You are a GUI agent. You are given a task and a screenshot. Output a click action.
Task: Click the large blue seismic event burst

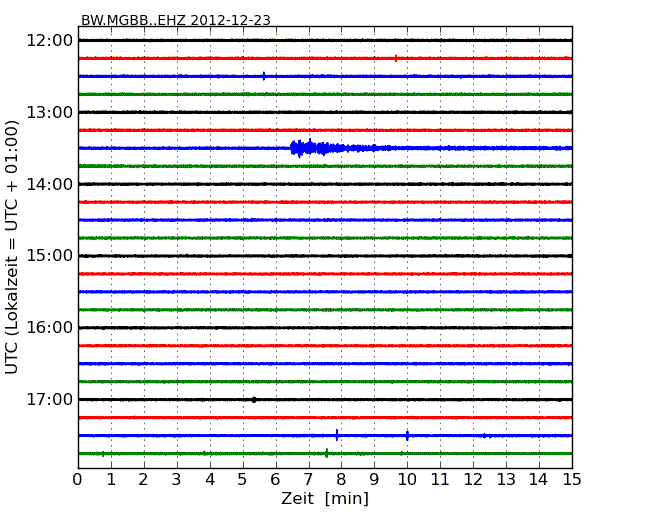pos(332,148)
